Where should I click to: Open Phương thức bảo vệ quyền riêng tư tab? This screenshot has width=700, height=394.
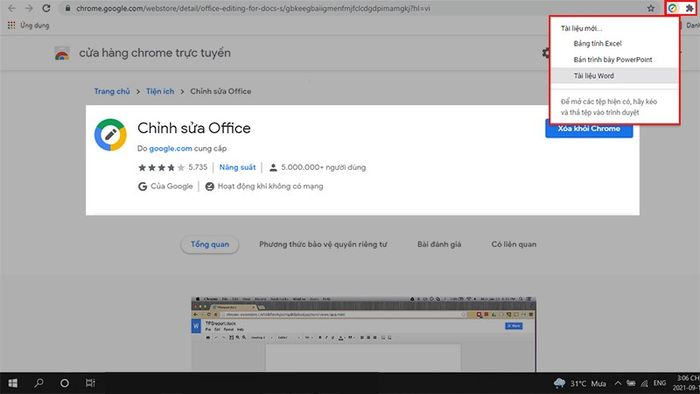(x=323, y=245)
